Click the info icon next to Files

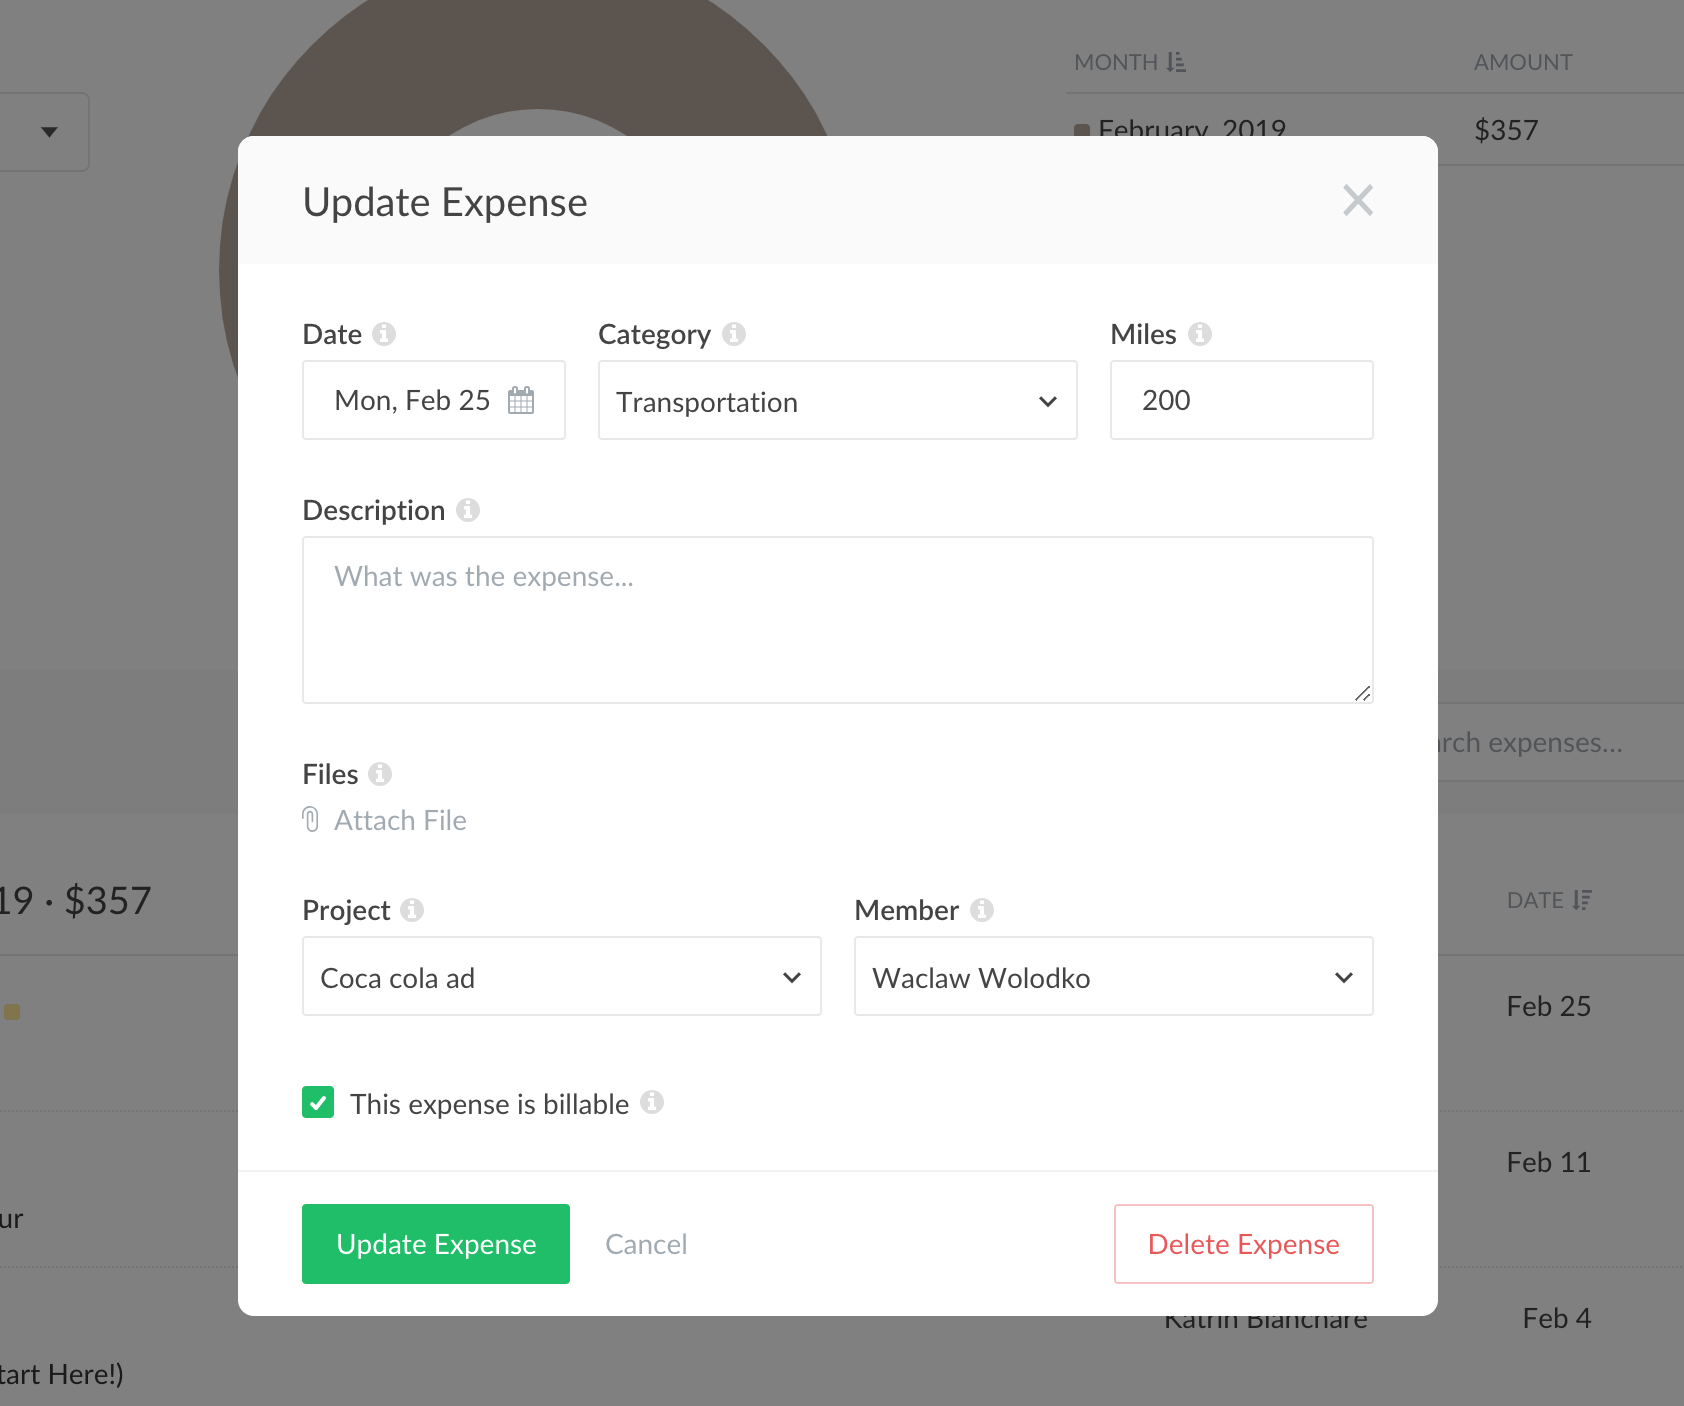coord(380,774)
